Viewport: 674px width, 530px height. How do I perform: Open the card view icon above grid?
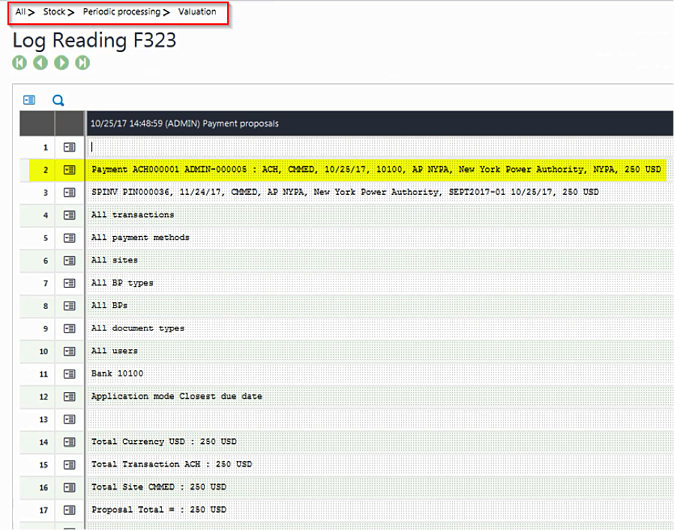coord(30,100)
